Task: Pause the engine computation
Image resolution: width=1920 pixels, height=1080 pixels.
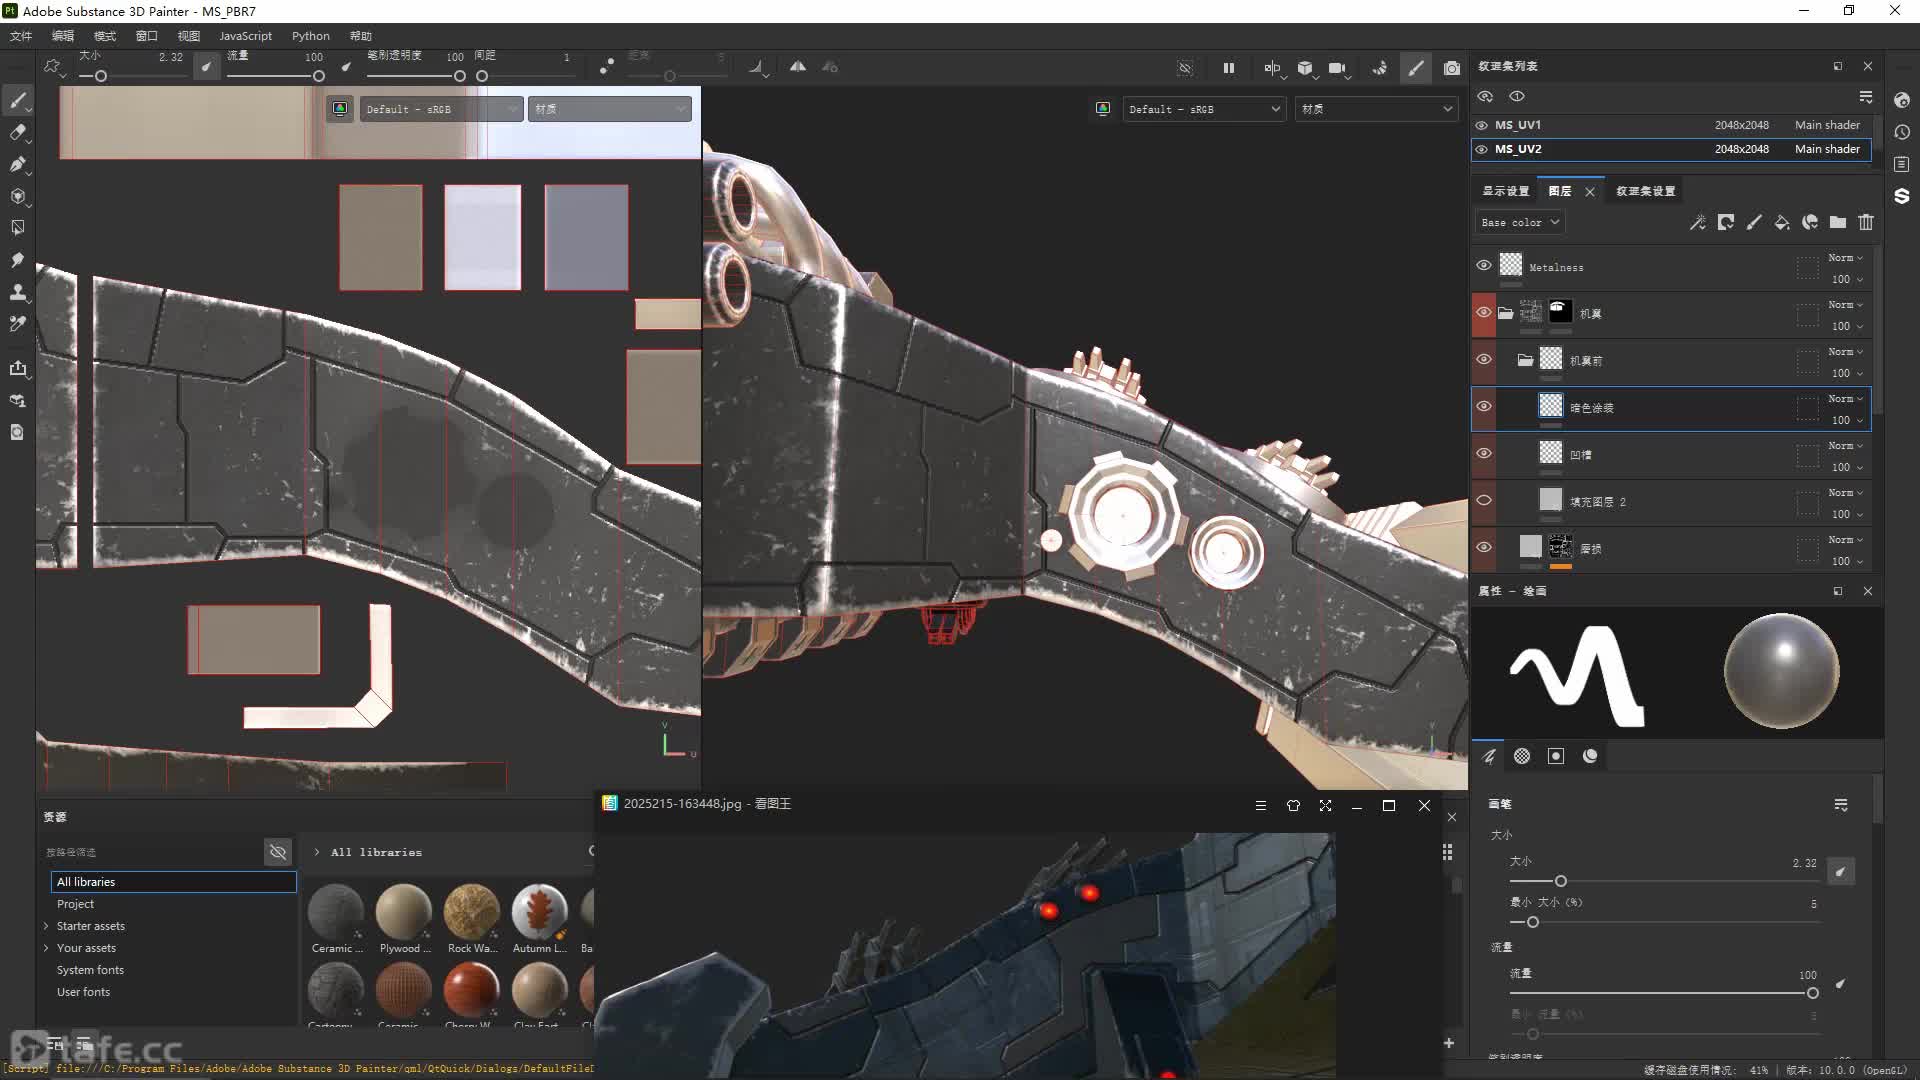Action: [1228, 68]
